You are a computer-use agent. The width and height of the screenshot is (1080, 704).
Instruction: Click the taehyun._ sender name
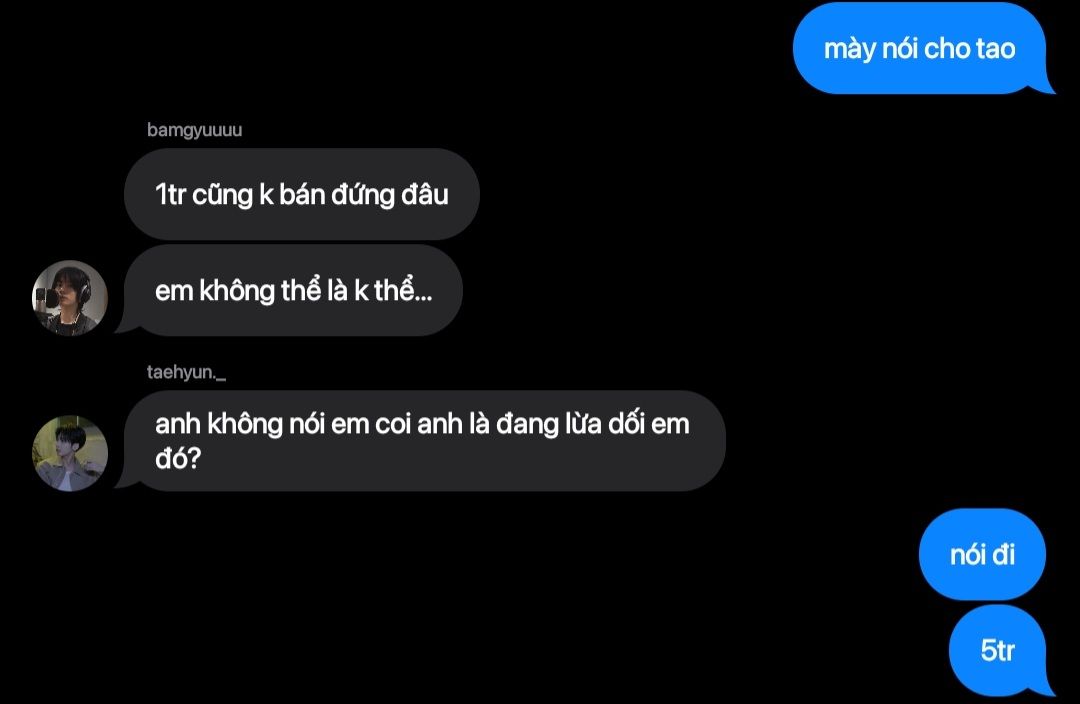pos(186,372)
